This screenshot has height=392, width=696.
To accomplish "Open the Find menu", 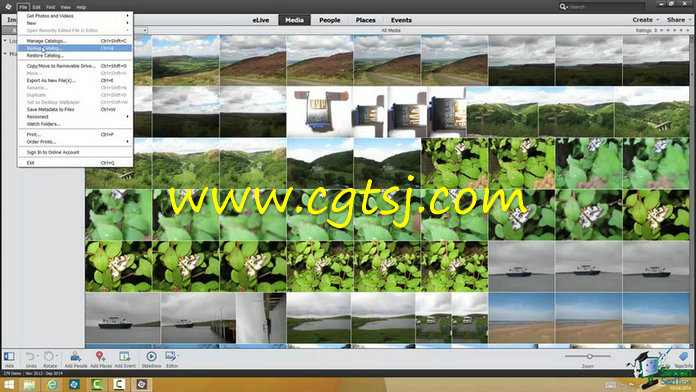I will 51,7.
